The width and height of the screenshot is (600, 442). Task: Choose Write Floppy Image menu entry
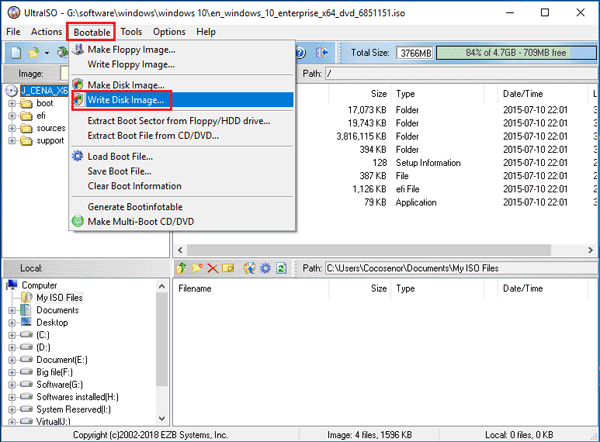pos(131,64)
